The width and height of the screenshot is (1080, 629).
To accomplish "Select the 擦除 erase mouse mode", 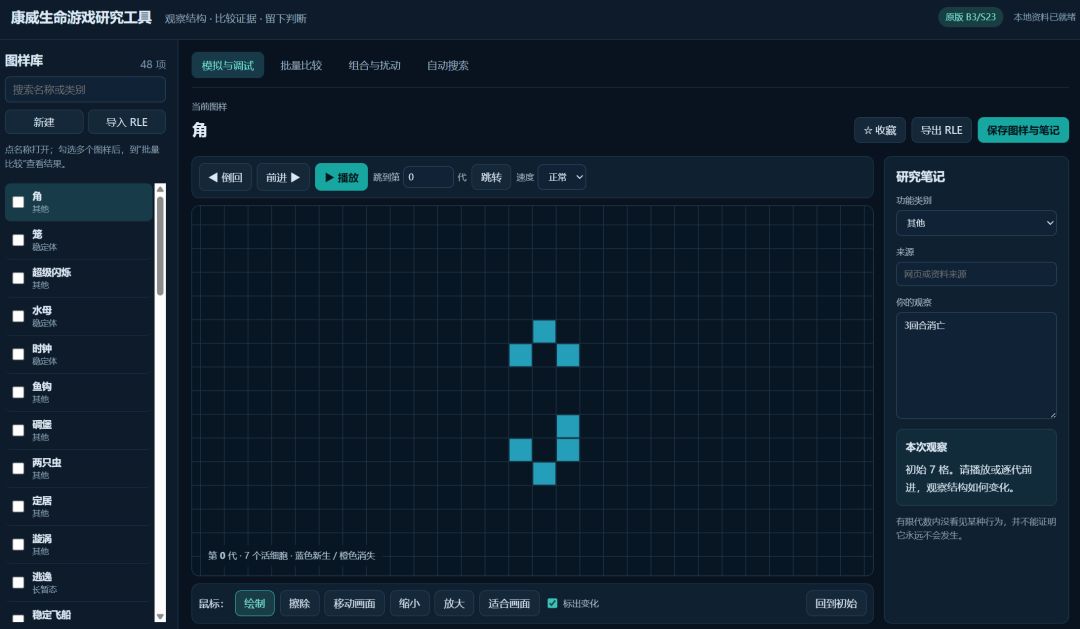I will (300, 604).
